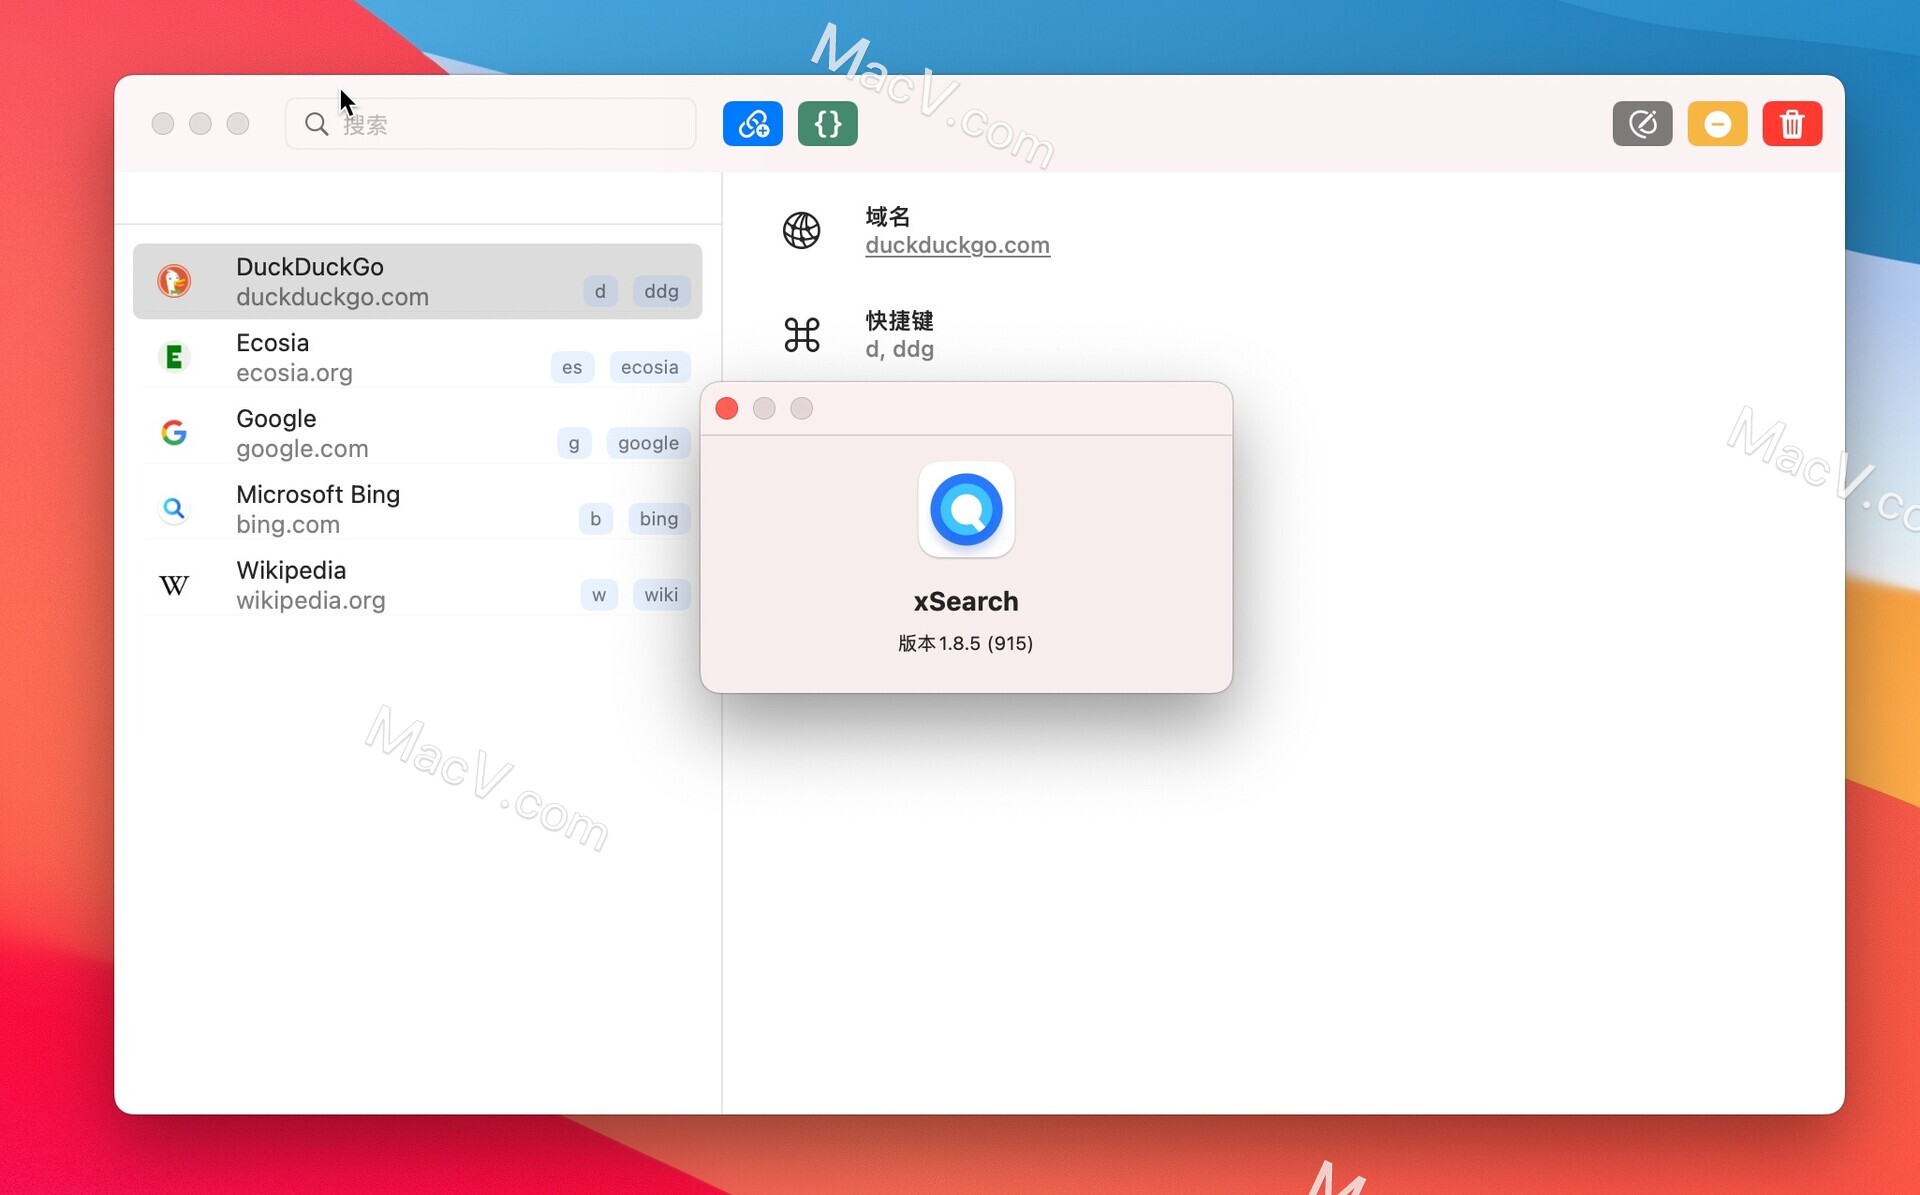Click the 'd' shortcut tag for DuckDuckGo
Screen dimensions: 1920x1195
pos(600,291)
